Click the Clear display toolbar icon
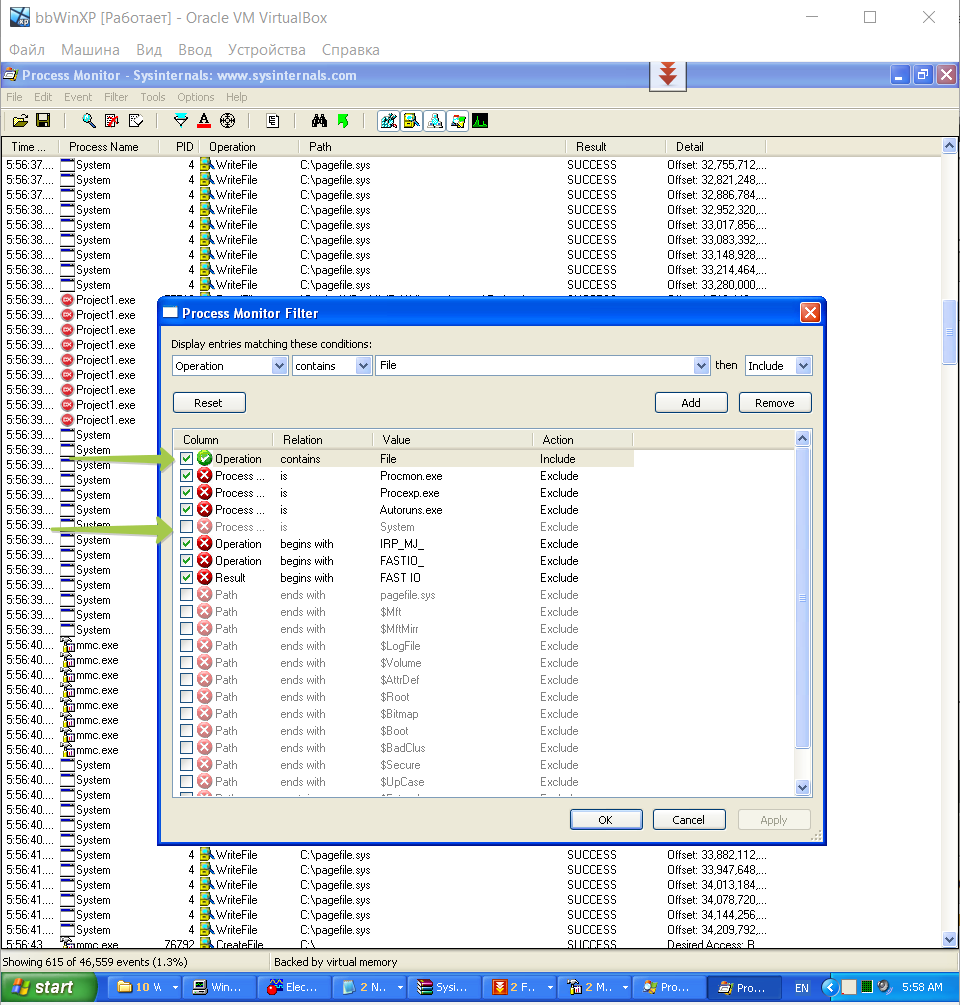This screenshot has width=960, height=1005. 136,120
